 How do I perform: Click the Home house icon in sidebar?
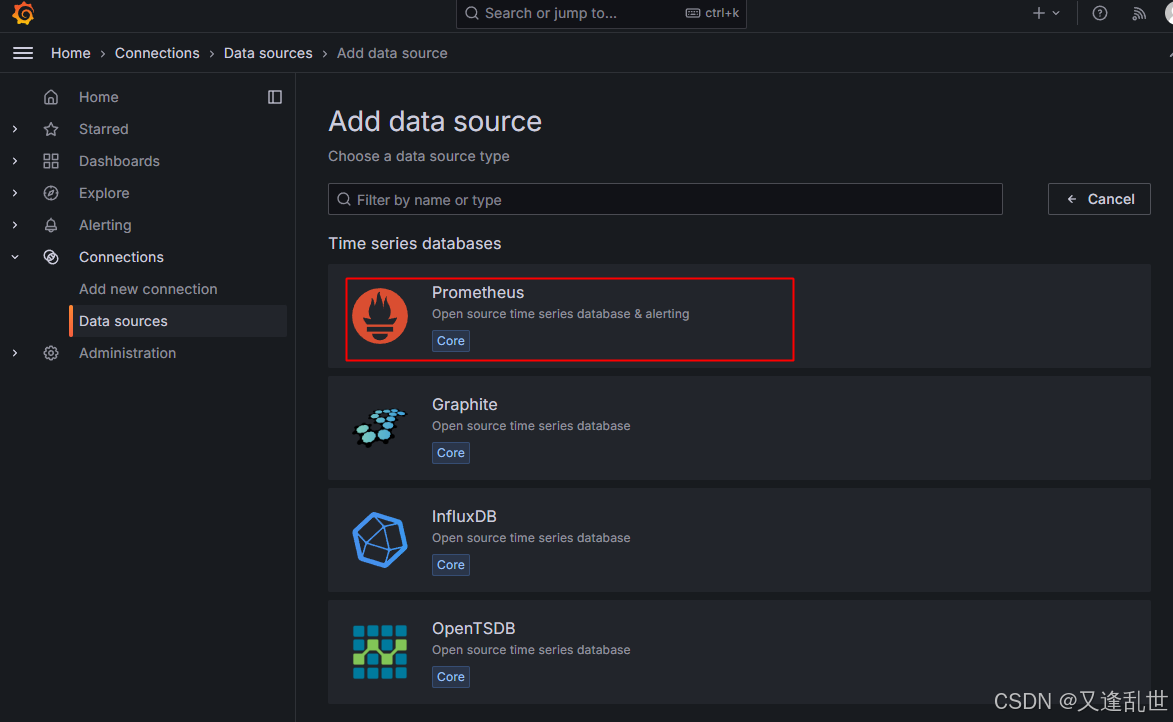pyautogui.click(x=51, y=97)
